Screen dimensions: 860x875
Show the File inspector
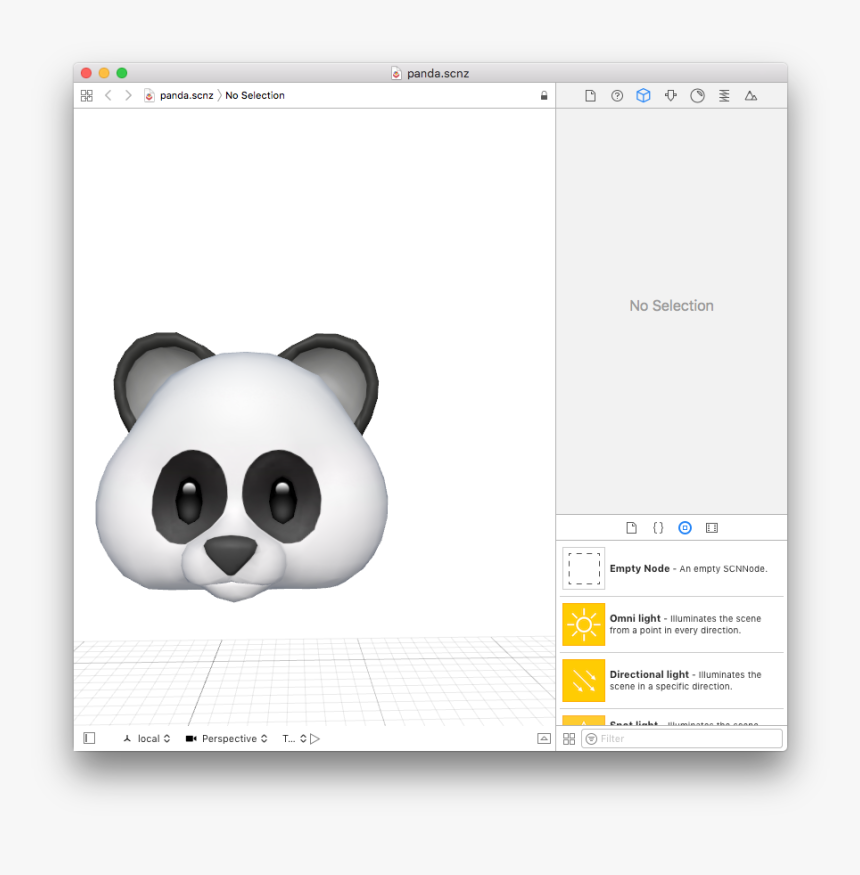click(590, 96)
